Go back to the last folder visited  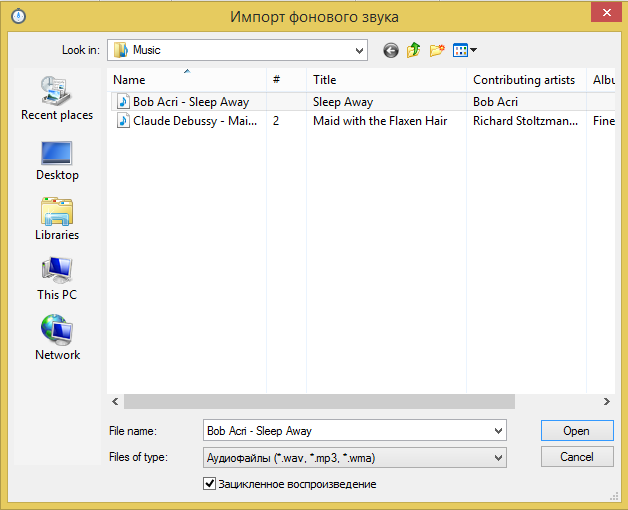[390, 50]
